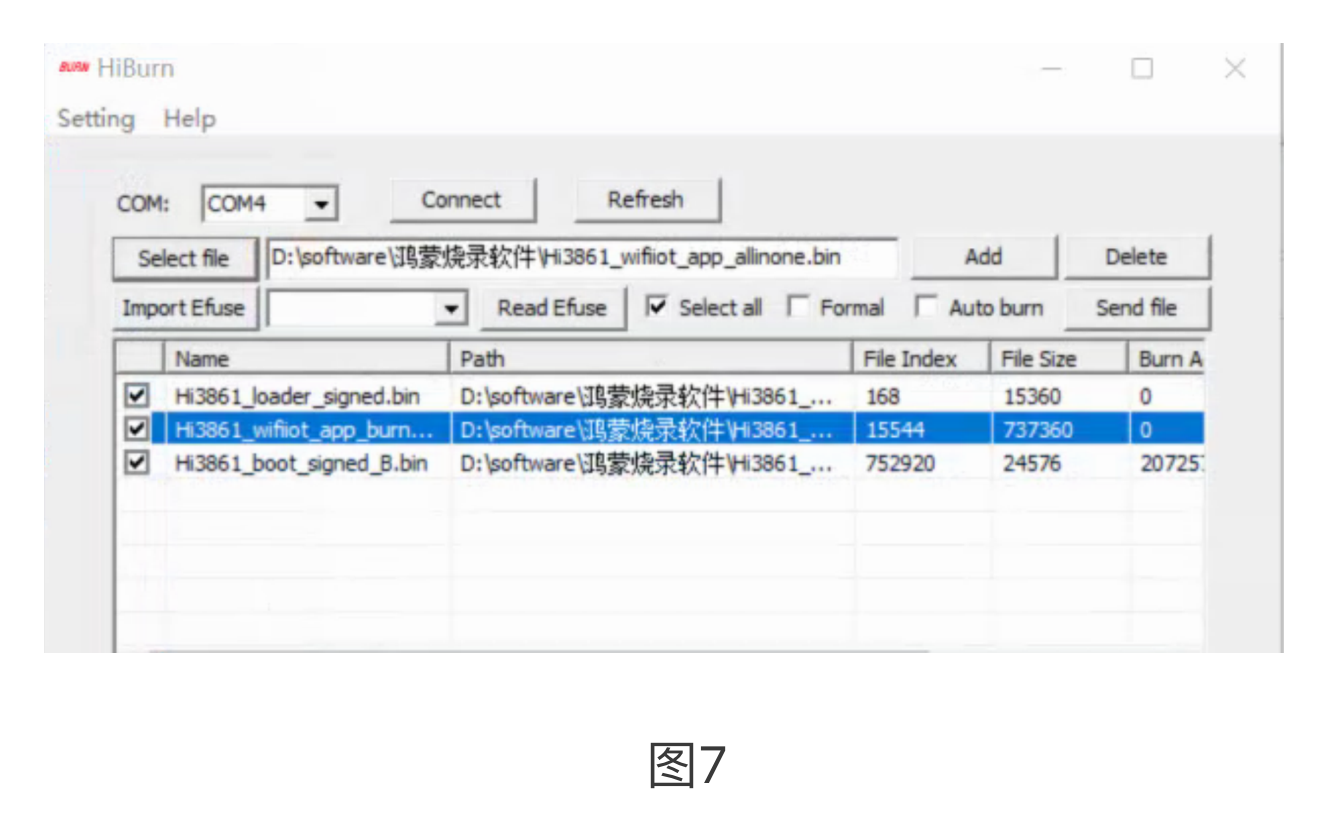This screenshot has height=814, width=1328.
Task: Maximize the HiBurn window
Action: click(1142, 68)
